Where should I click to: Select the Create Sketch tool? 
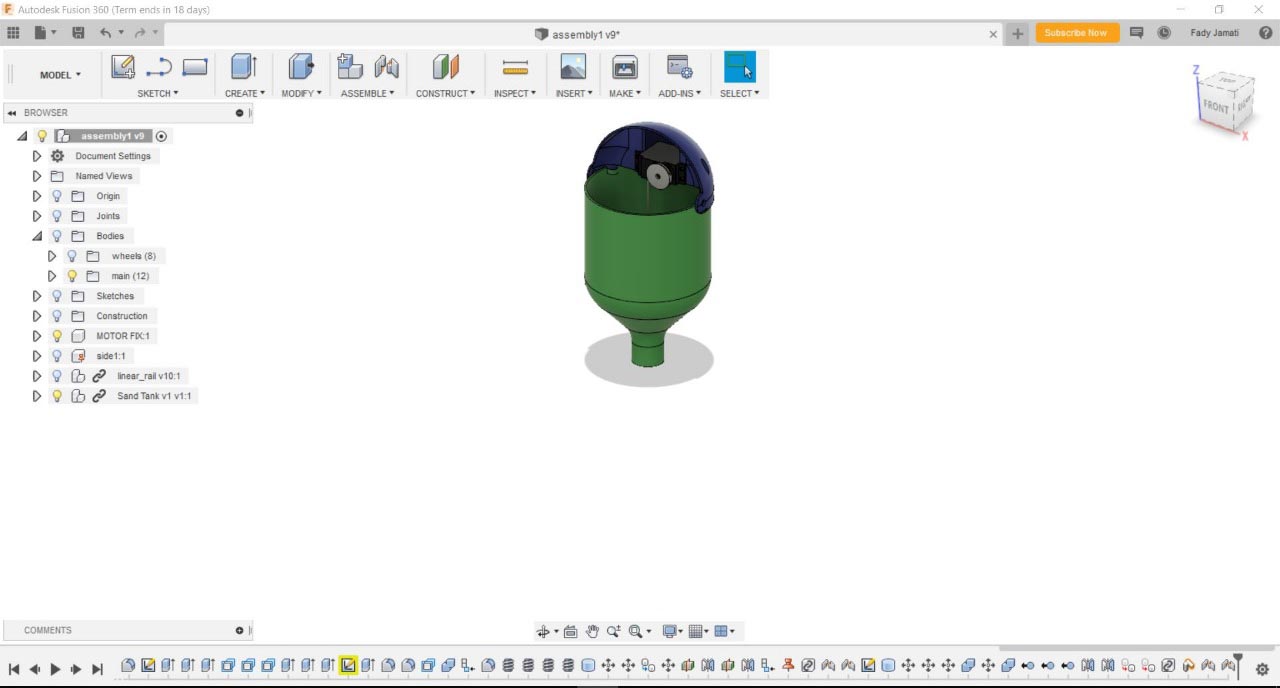pyautogui.click(x=123, y=67)
